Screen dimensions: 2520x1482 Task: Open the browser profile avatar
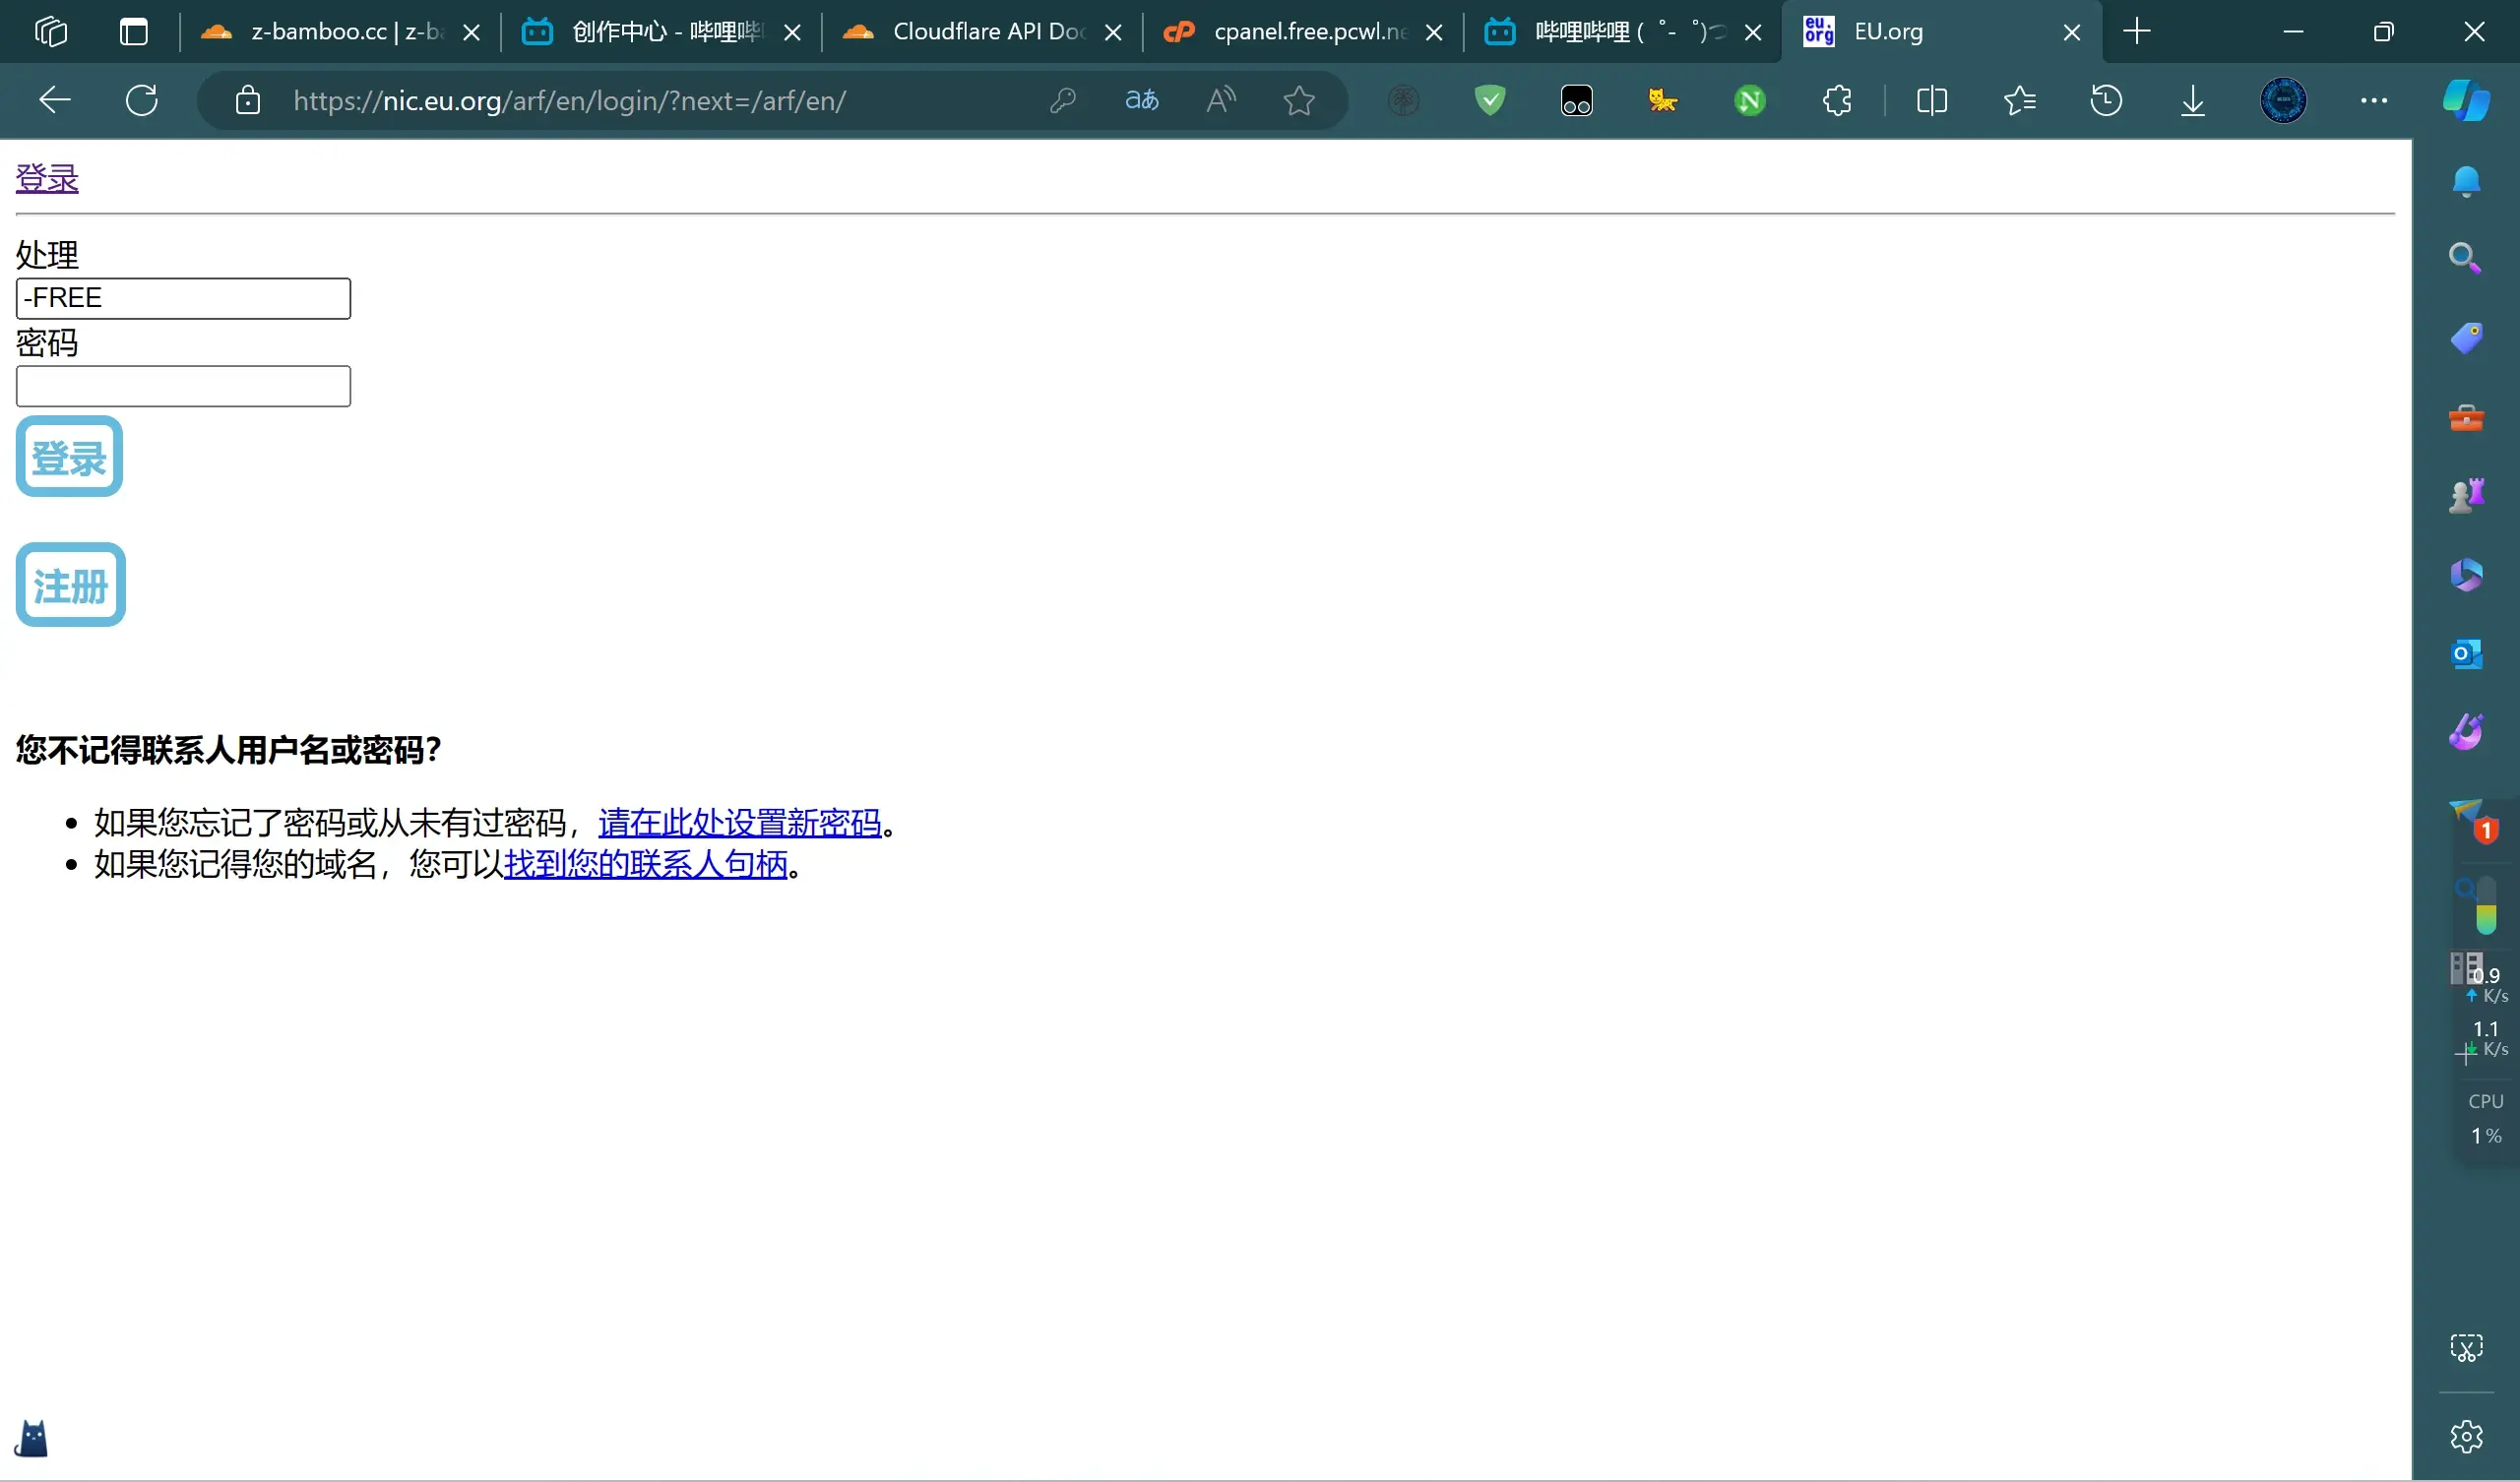2284,100
